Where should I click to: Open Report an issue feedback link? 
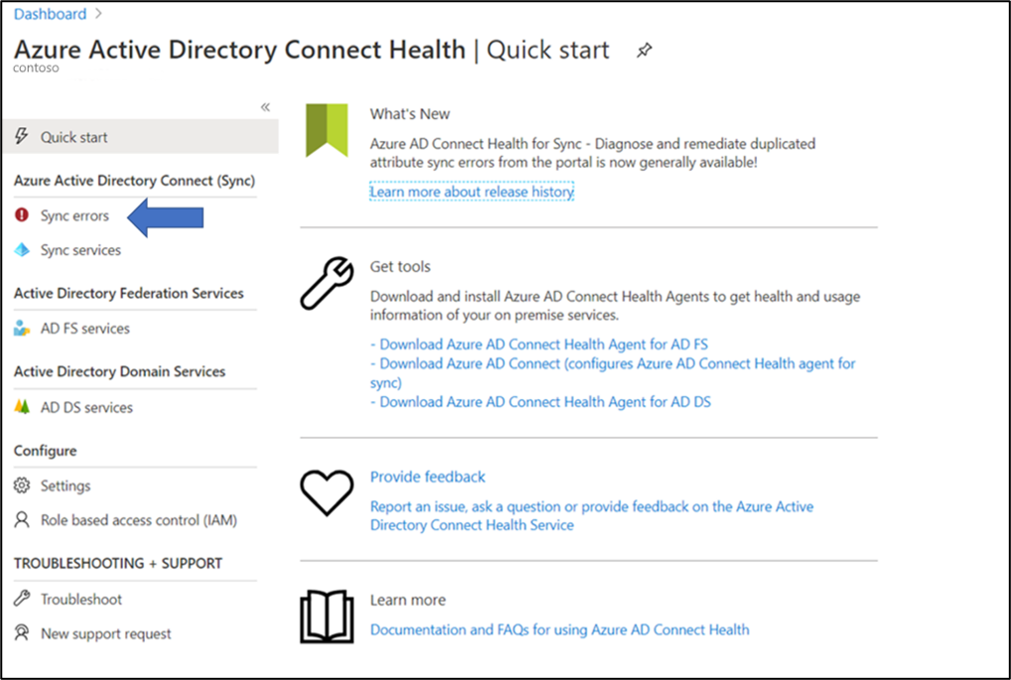[x=591, y=516]
